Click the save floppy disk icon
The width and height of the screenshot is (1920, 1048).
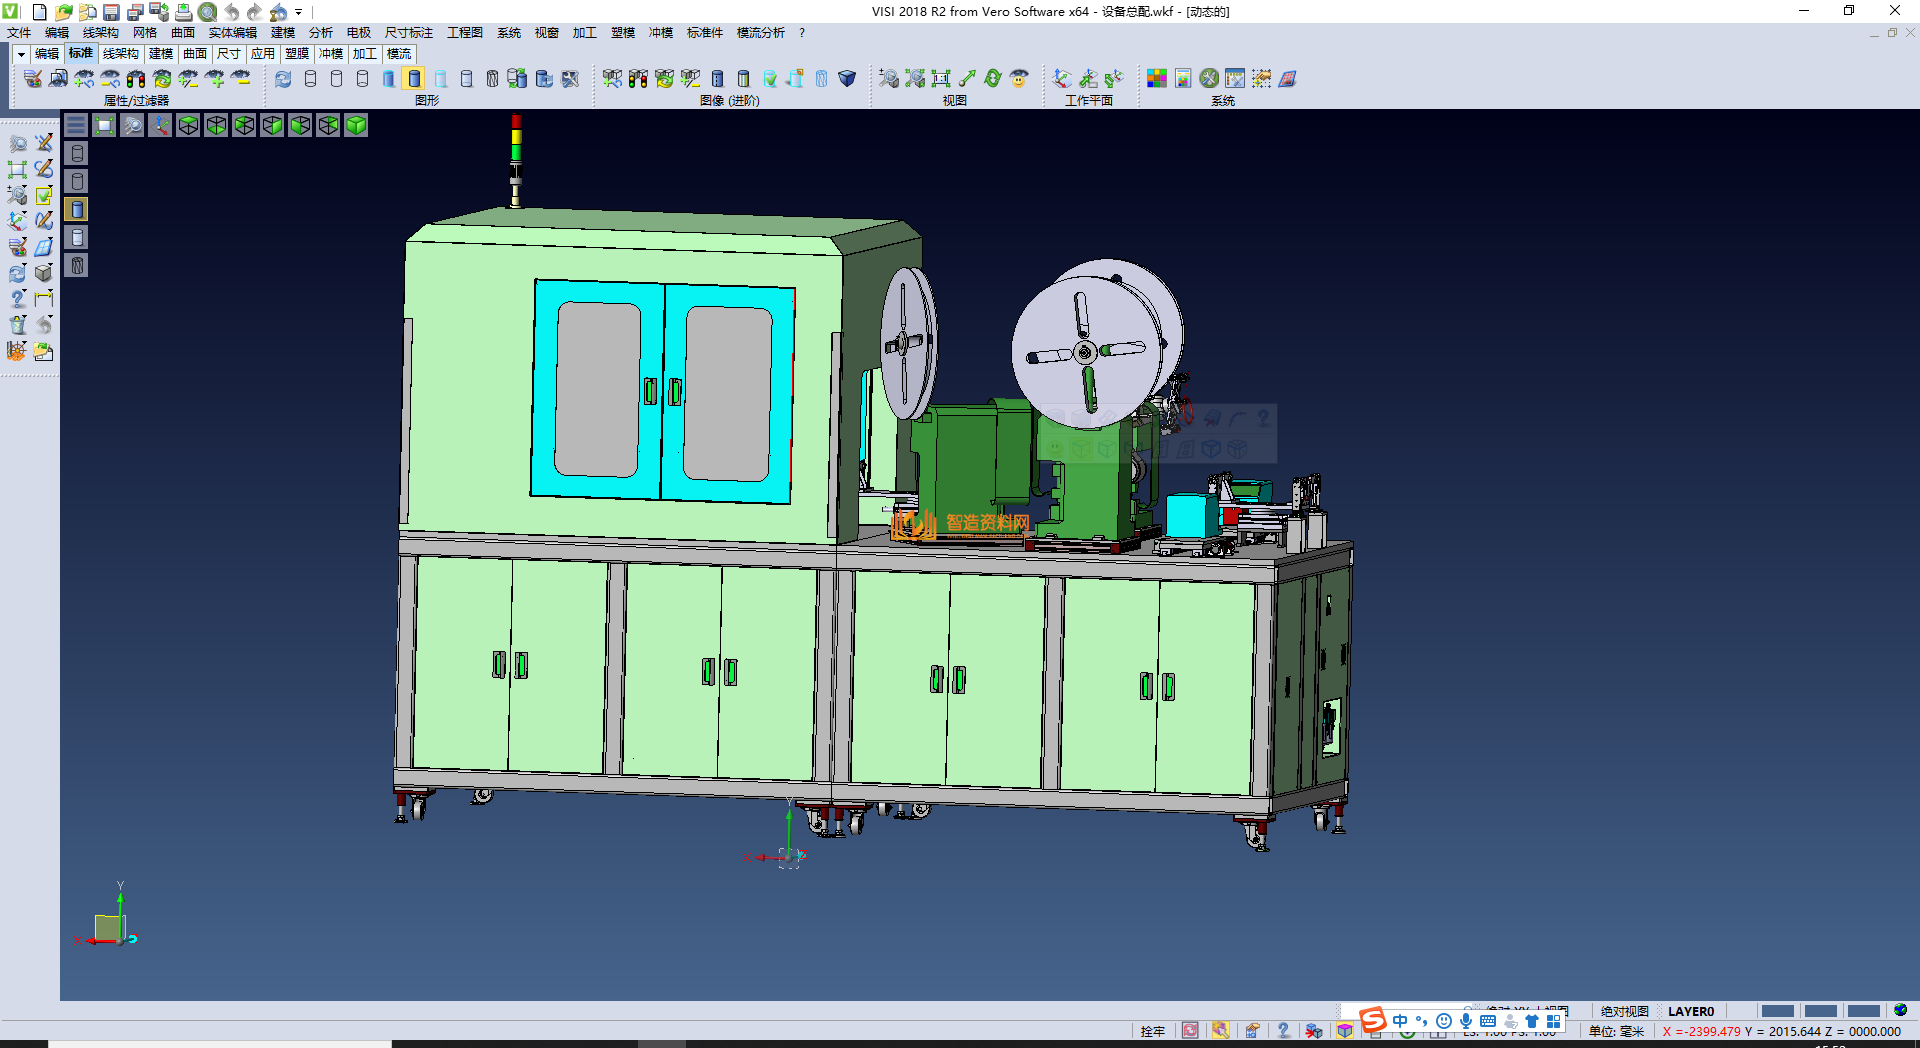click(x=111, y=12)
